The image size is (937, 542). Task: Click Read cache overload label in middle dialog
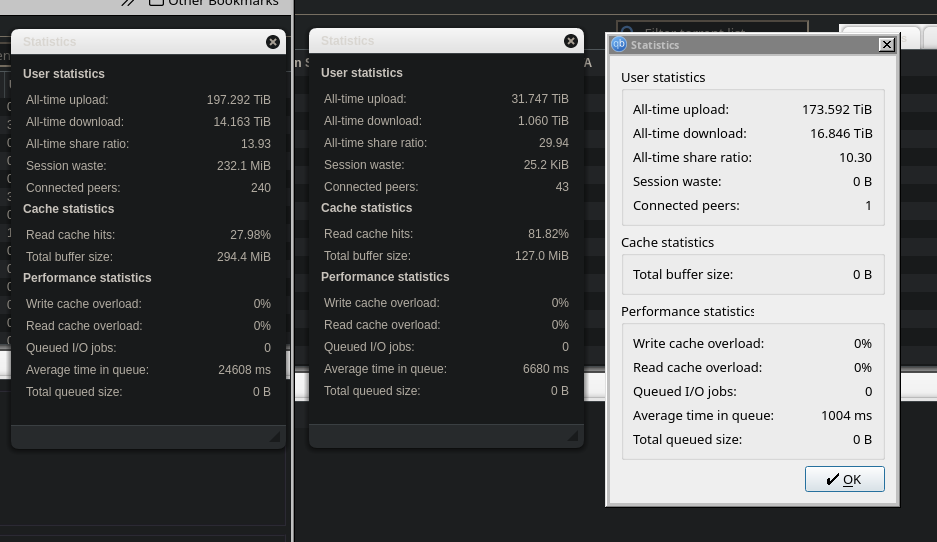point(382,325)
